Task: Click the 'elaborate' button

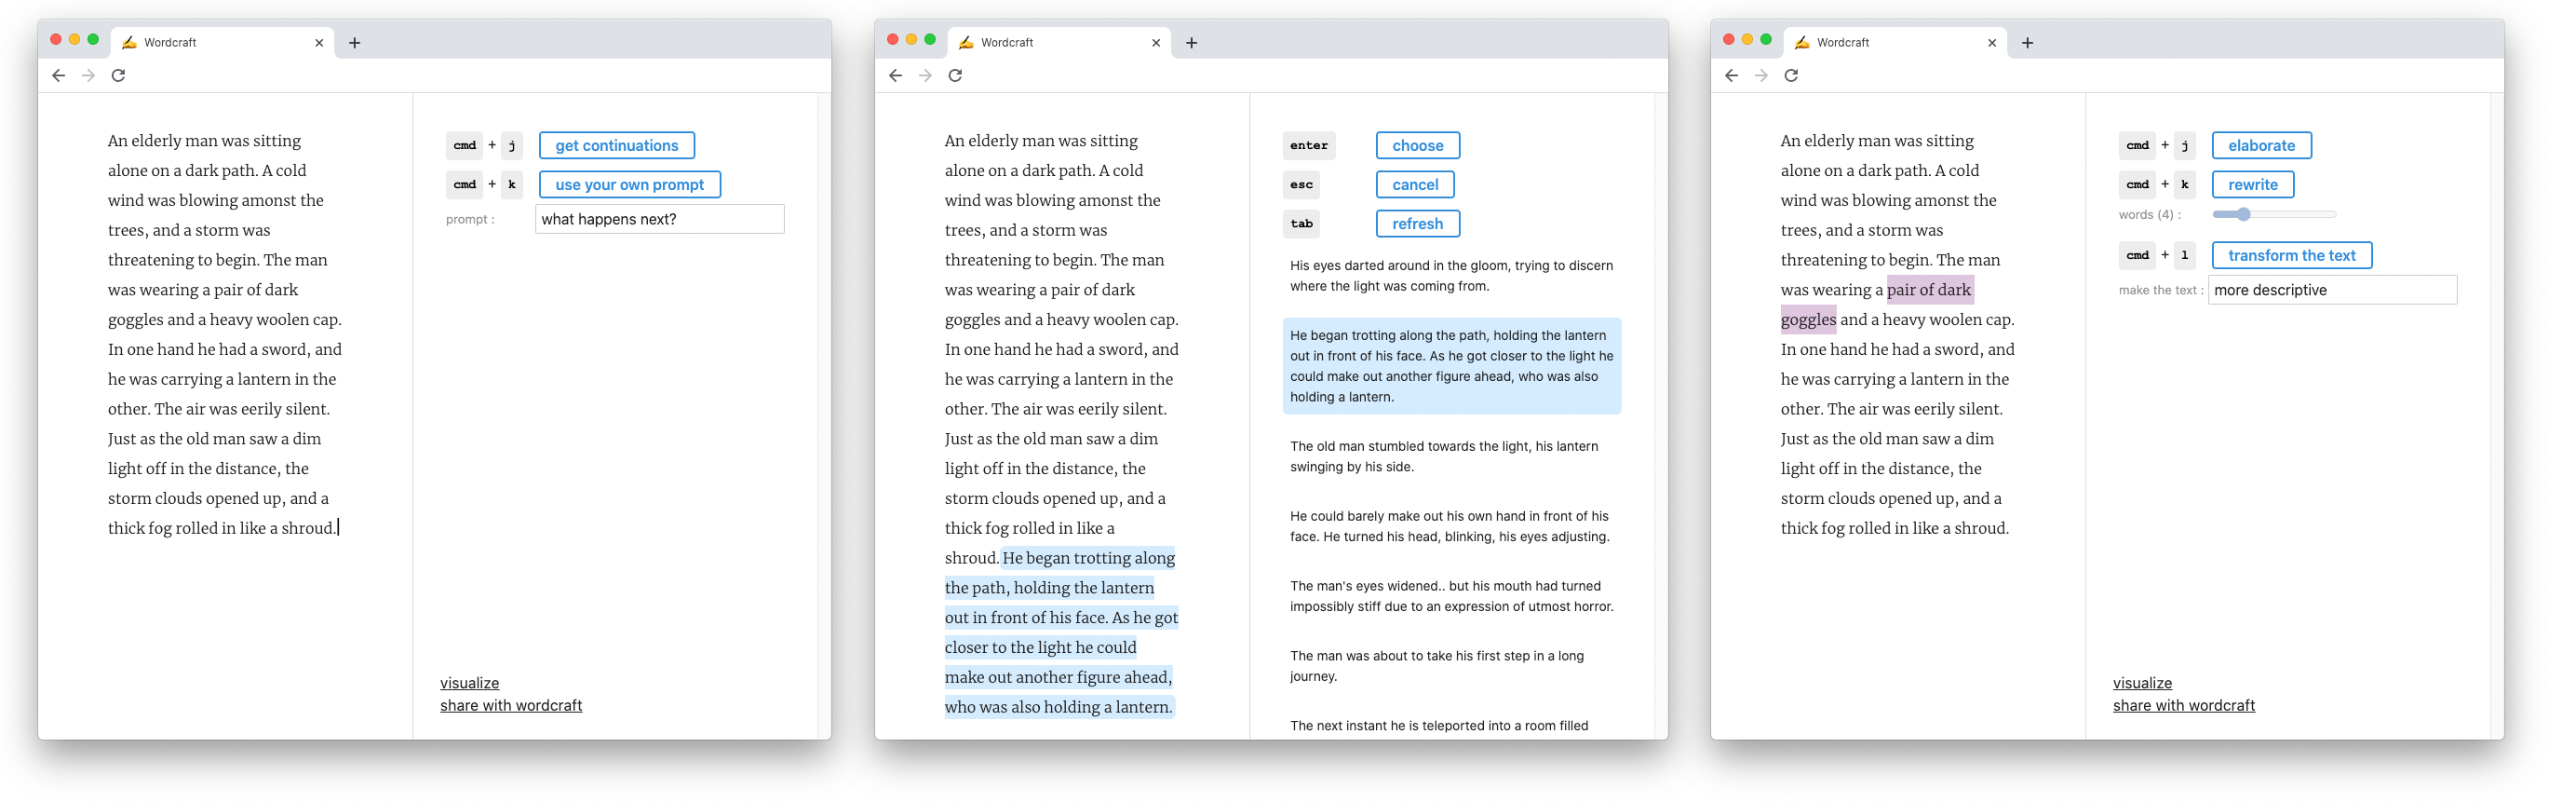Action: tap(2262, 146)
